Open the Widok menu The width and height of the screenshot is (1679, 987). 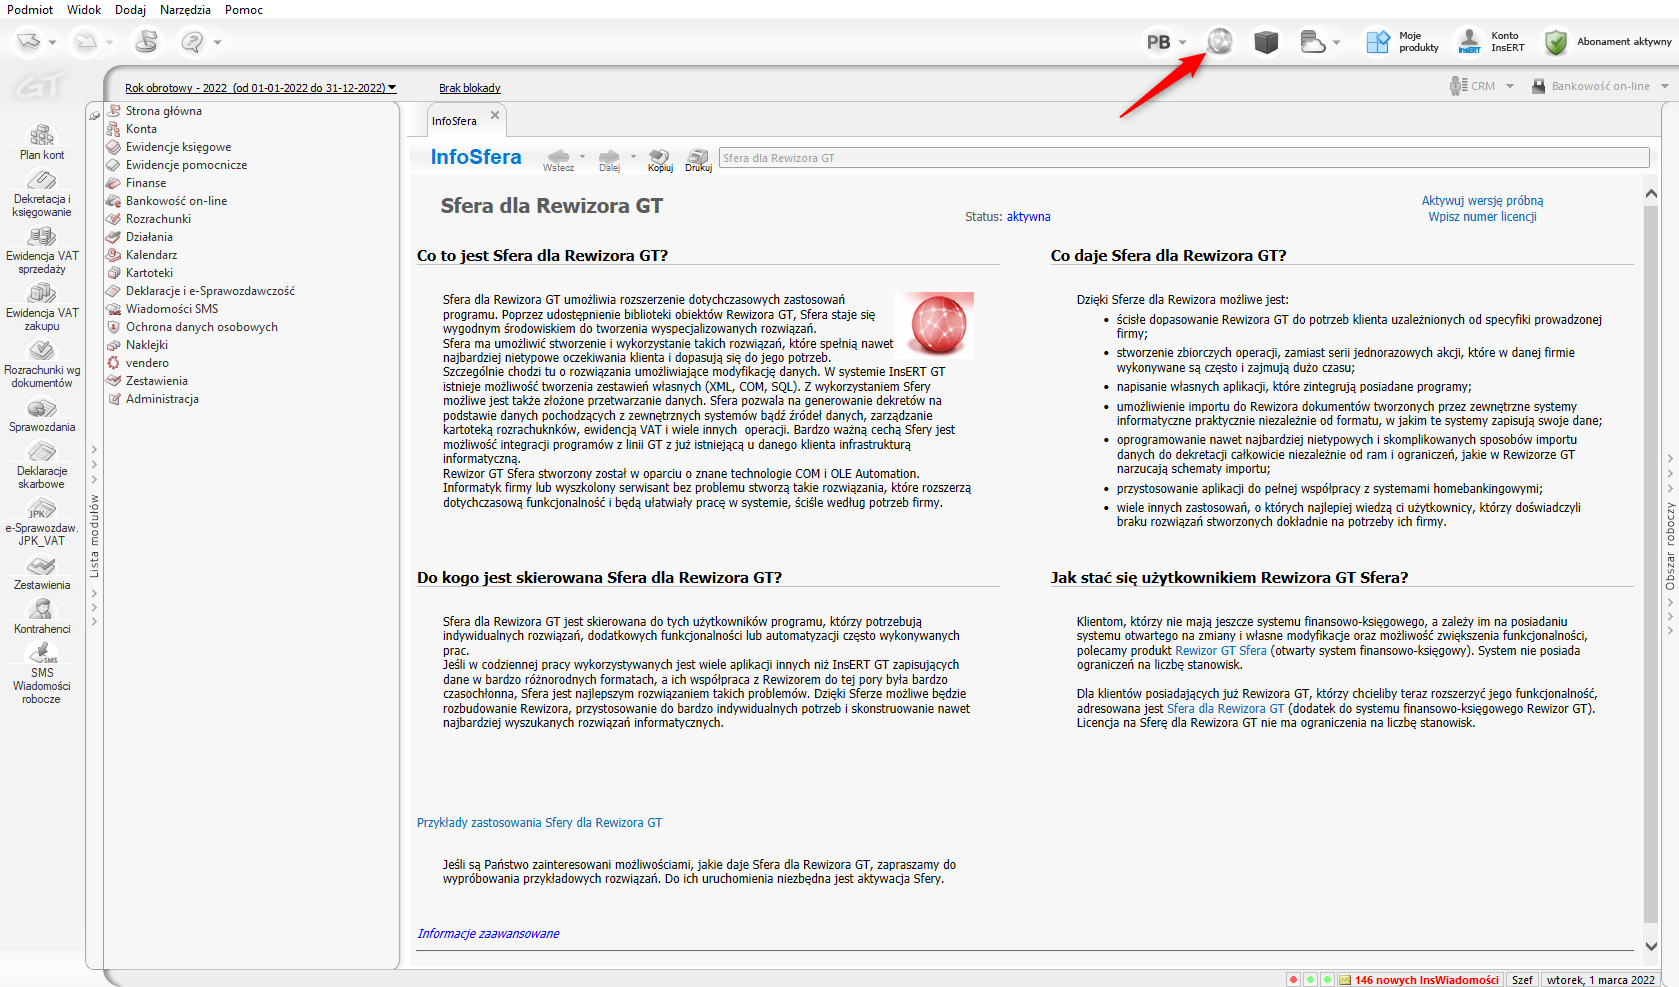click(x=84, y=10)
